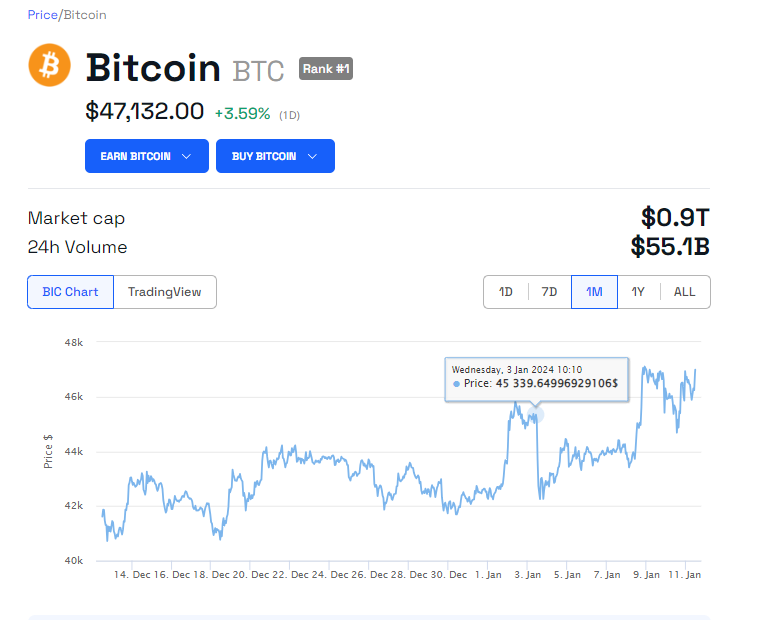Click the highlighted 3 Jan chart data point
The image size is (774, 620).
coord(536,414)
